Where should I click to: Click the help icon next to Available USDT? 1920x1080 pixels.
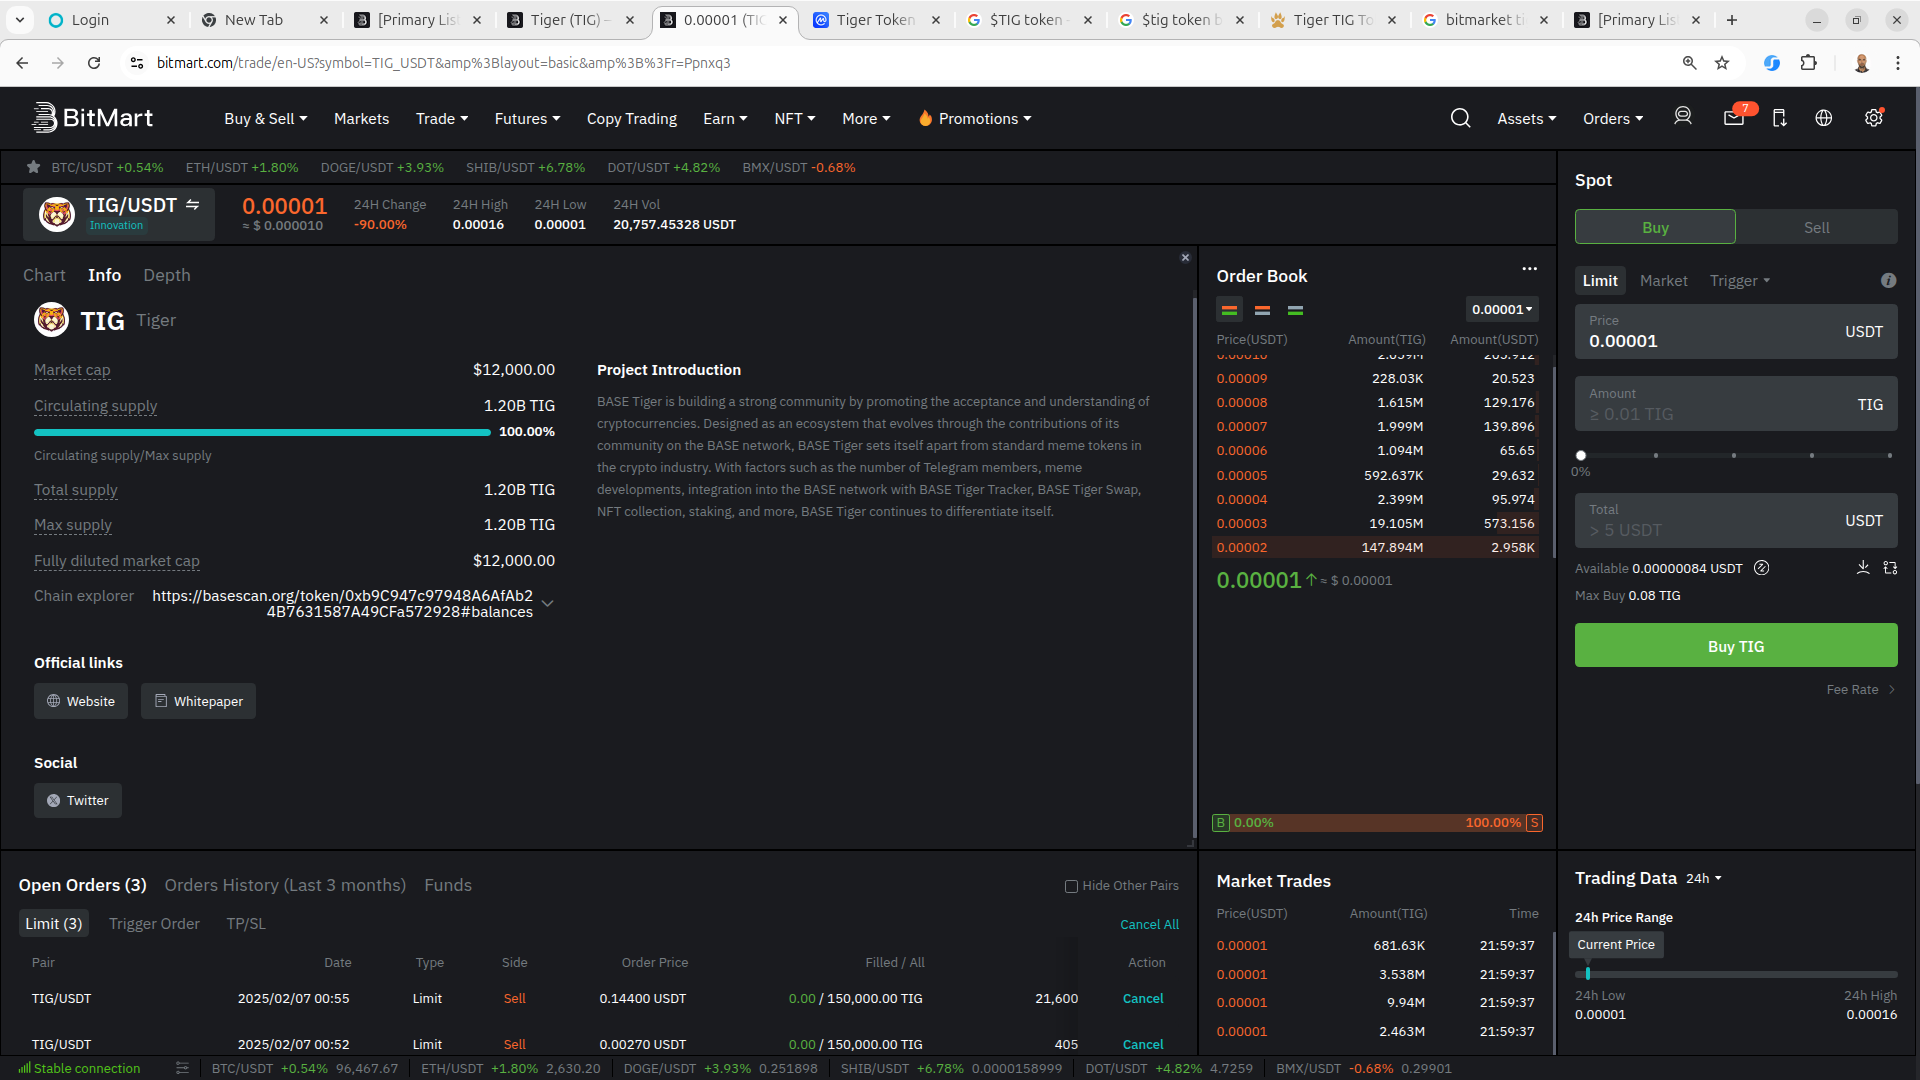tap(1762, 568)
